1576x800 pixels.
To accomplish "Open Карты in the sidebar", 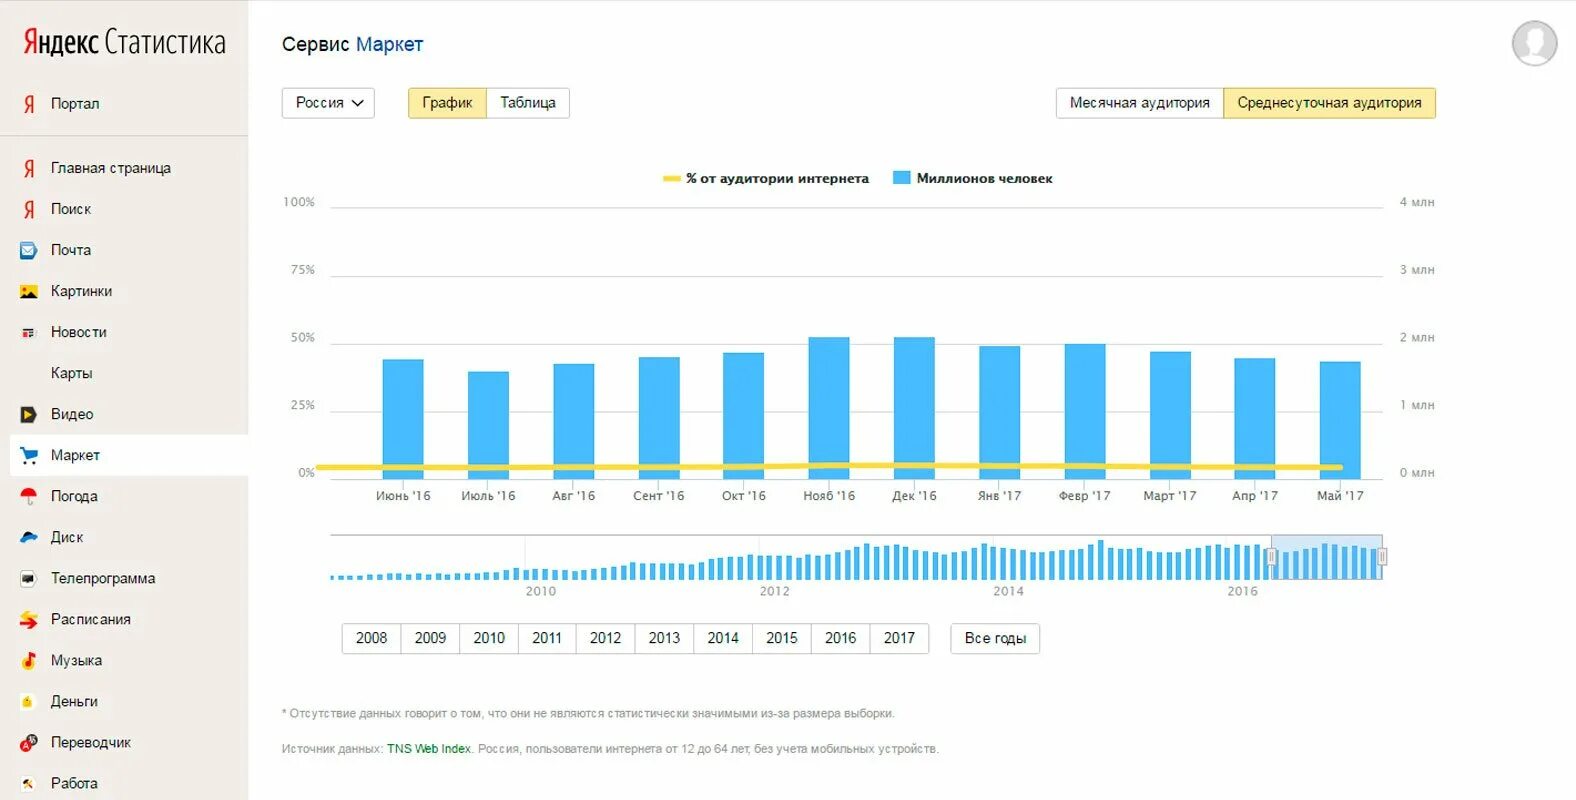I will pos(71,374).
